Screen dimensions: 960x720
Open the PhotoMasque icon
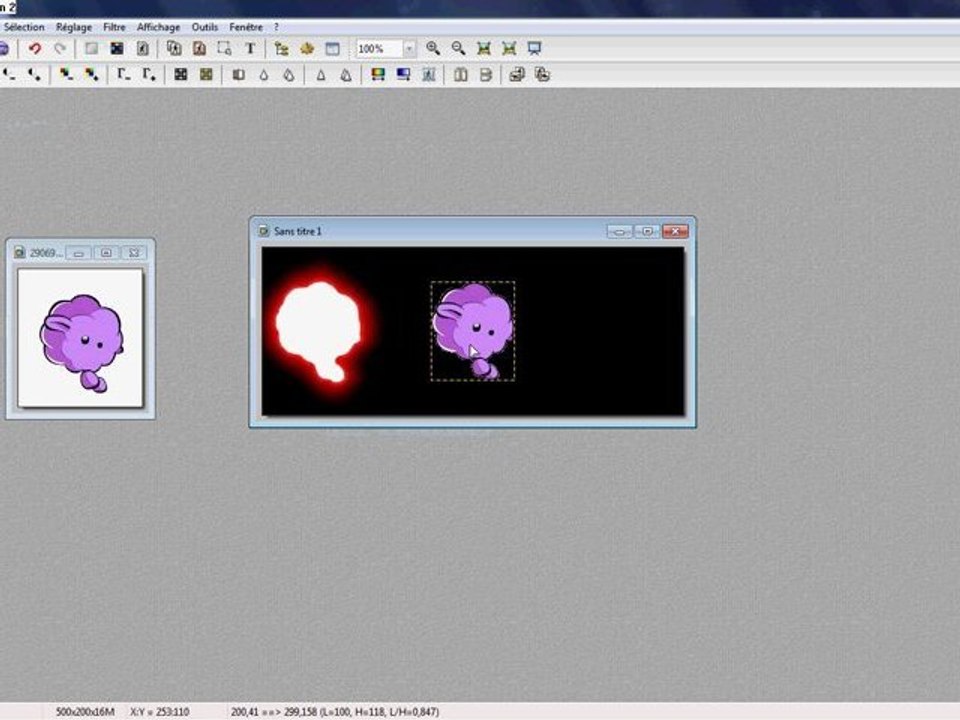[x=403, y=75]
